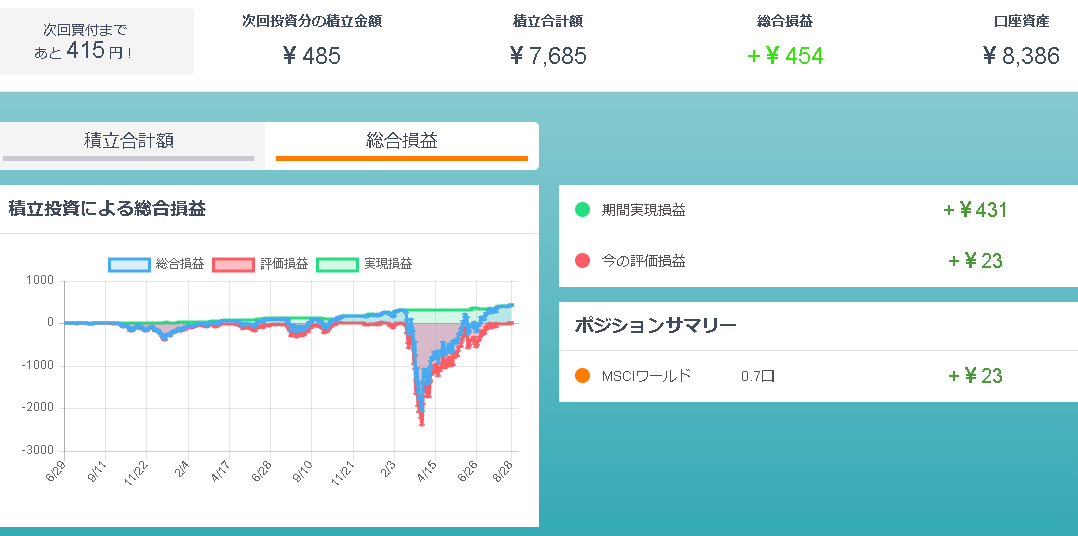The height and width of the screenshot is (536, 1078).
Task: Click the orange MSCIワールド dot icon
Action: point(582,376)
